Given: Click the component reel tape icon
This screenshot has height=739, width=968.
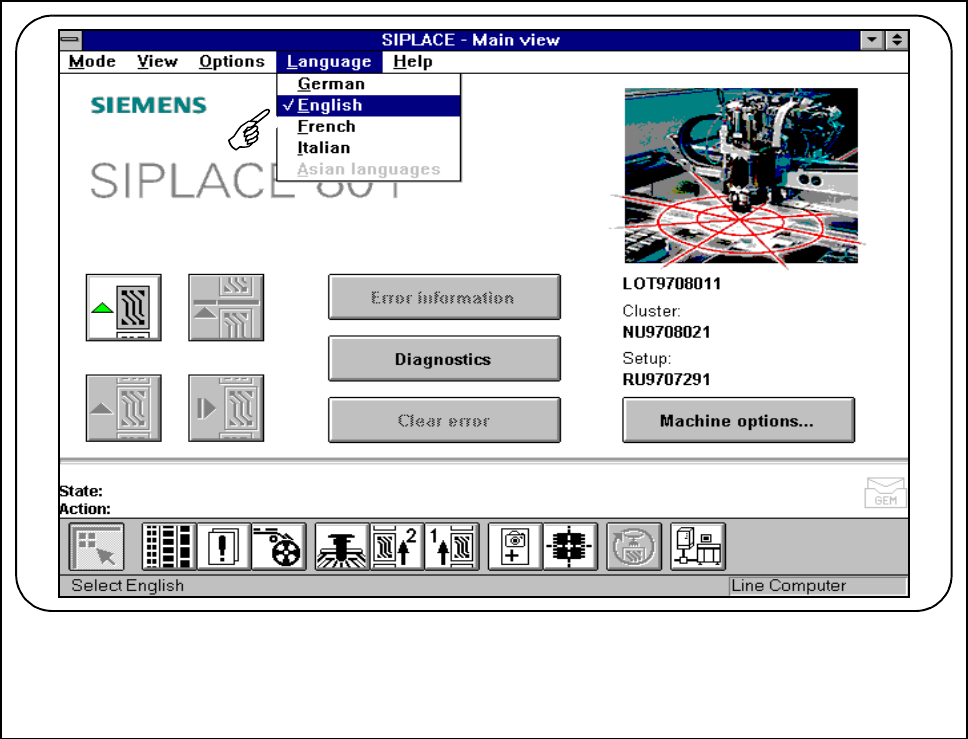Looking at the screenshot, I should click(278, 546).
